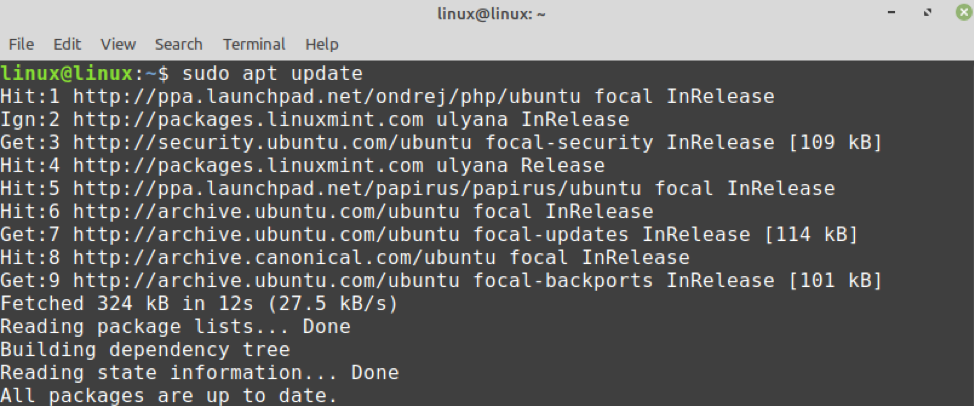Image resolution: width=974 pixels, height=406 pixels.
Task: Open the Edit menu
Action: pos(67,44)
